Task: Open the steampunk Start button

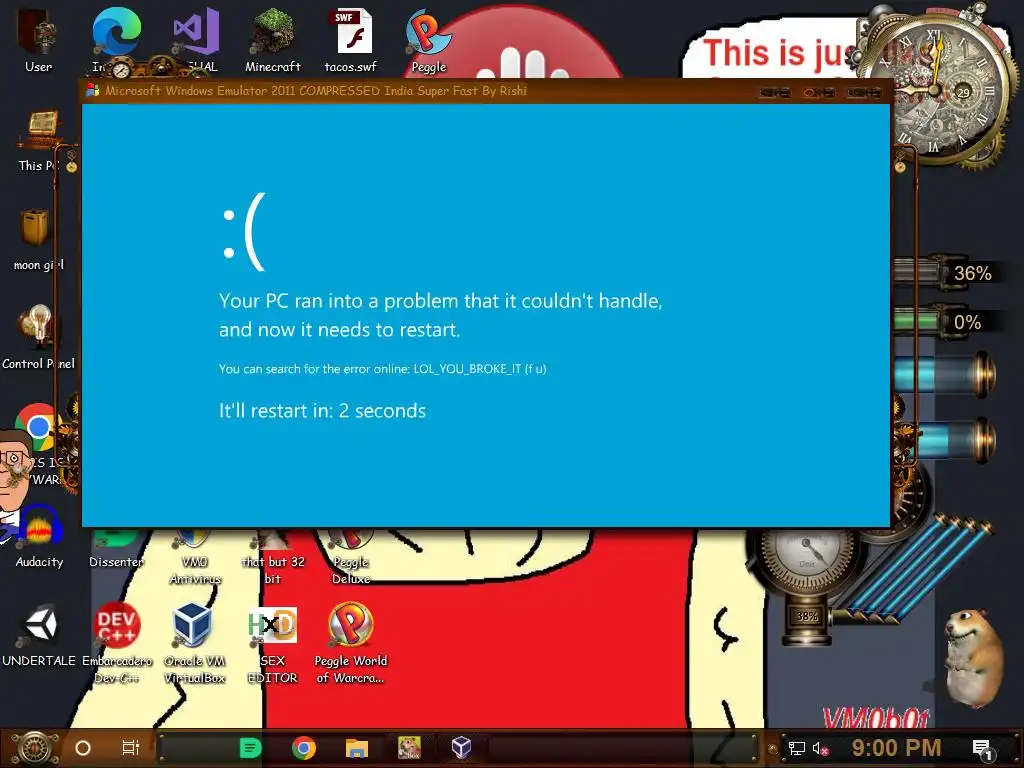Action: [x=35, y=748]
